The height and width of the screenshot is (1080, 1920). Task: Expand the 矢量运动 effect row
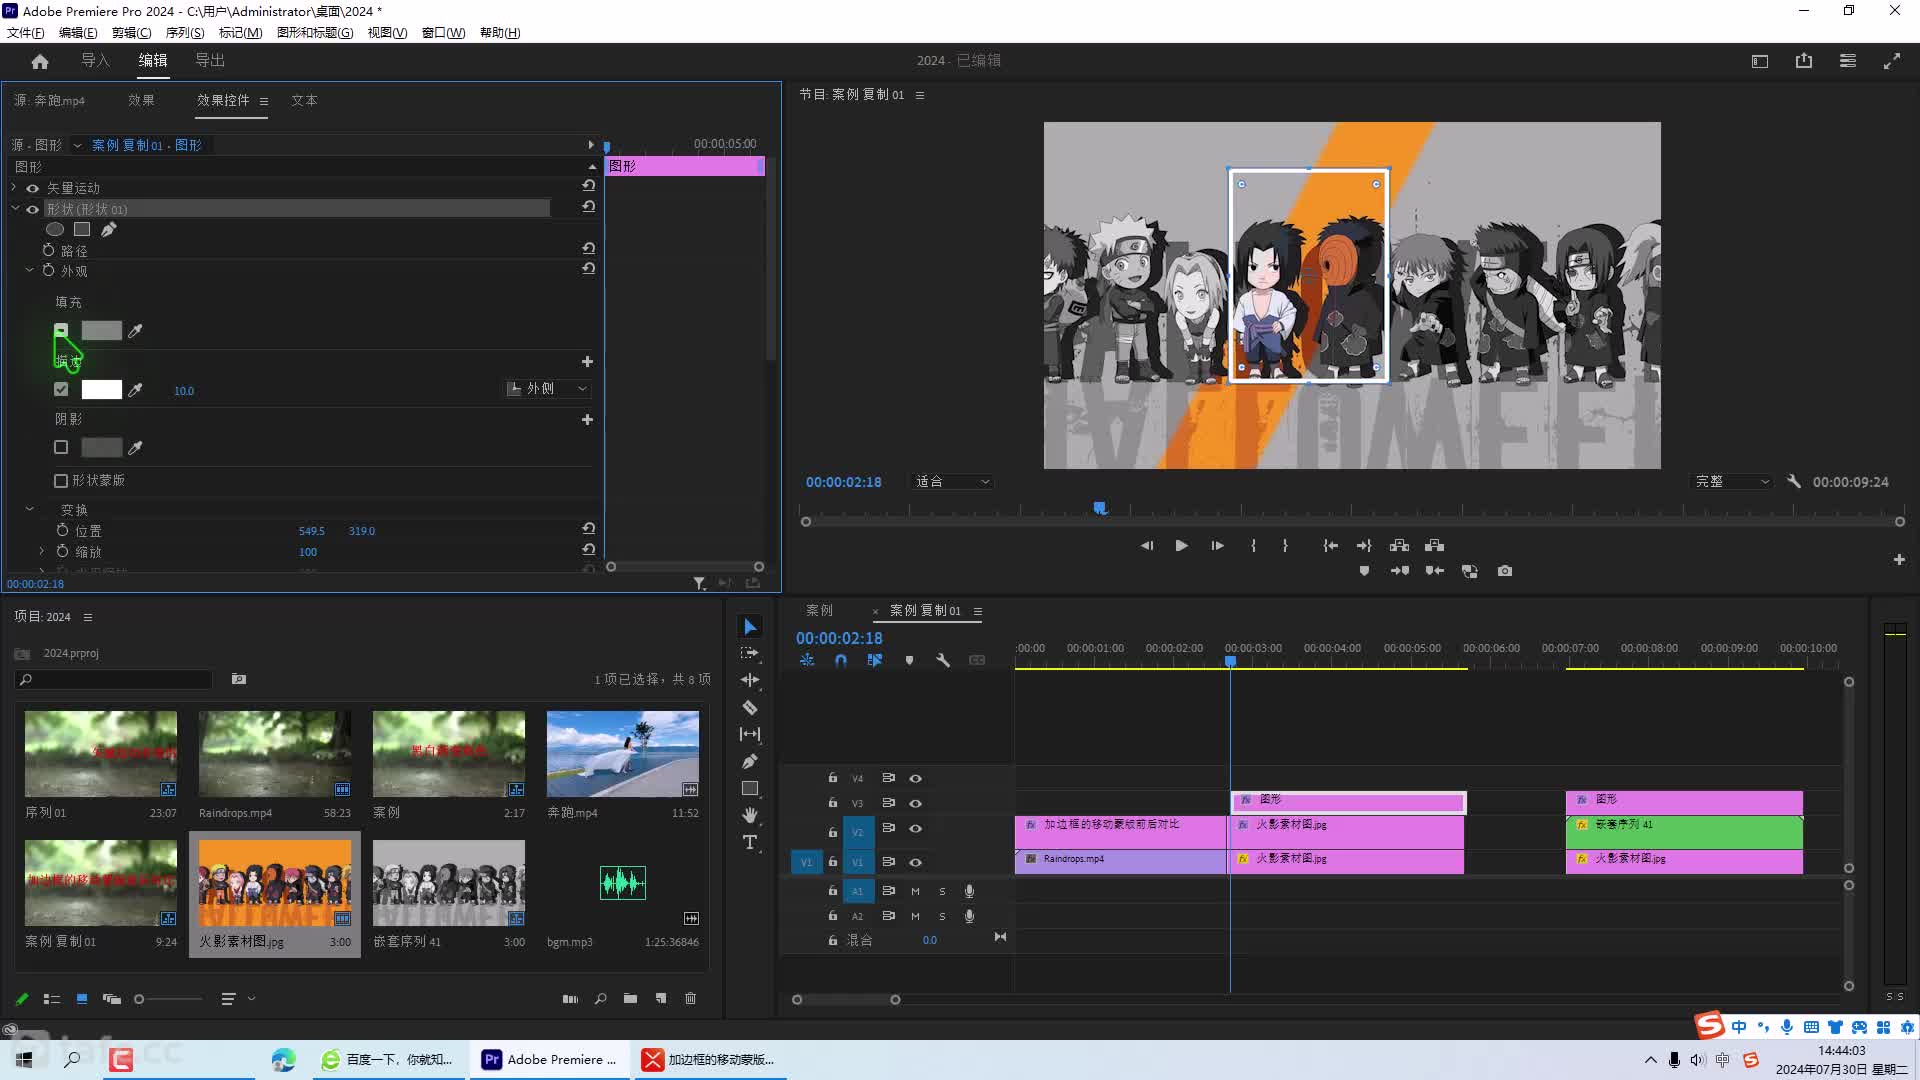click(x=14, y=187)
